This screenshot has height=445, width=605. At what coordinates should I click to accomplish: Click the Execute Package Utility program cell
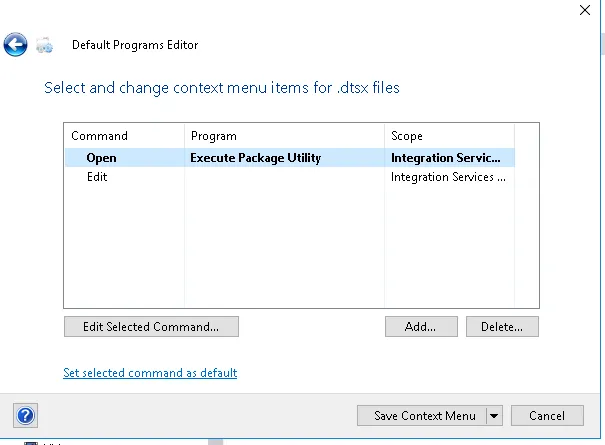(256, 157)
